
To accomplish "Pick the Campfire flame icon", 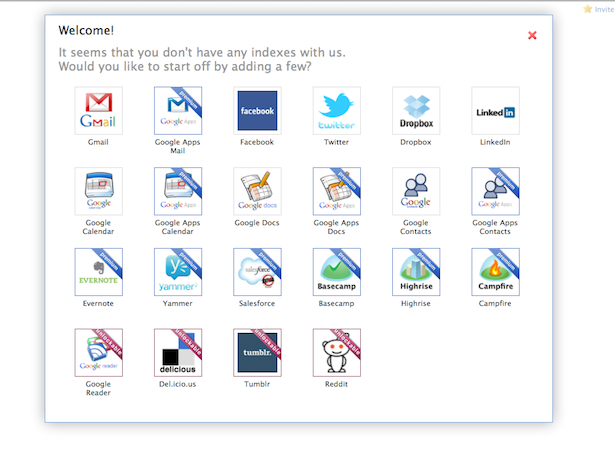I will pos(495,272).
